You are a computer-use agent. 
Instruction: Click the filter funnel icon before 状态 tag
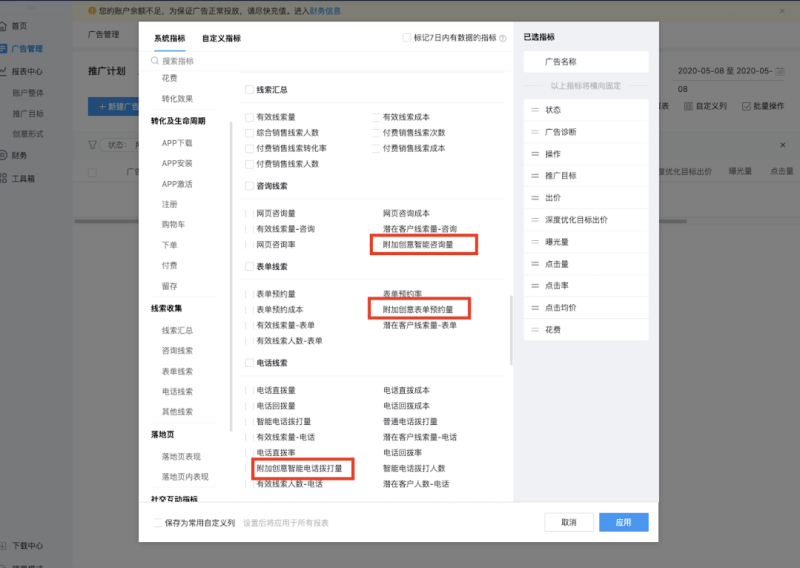click(92, 145)
